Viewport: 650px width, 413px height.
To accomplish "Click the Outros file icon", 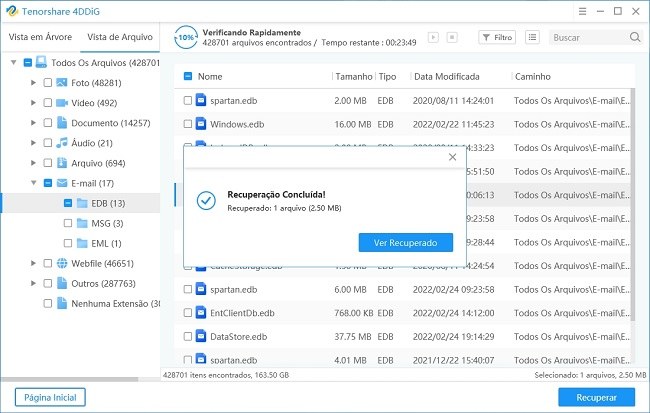I will coord(62,283).
